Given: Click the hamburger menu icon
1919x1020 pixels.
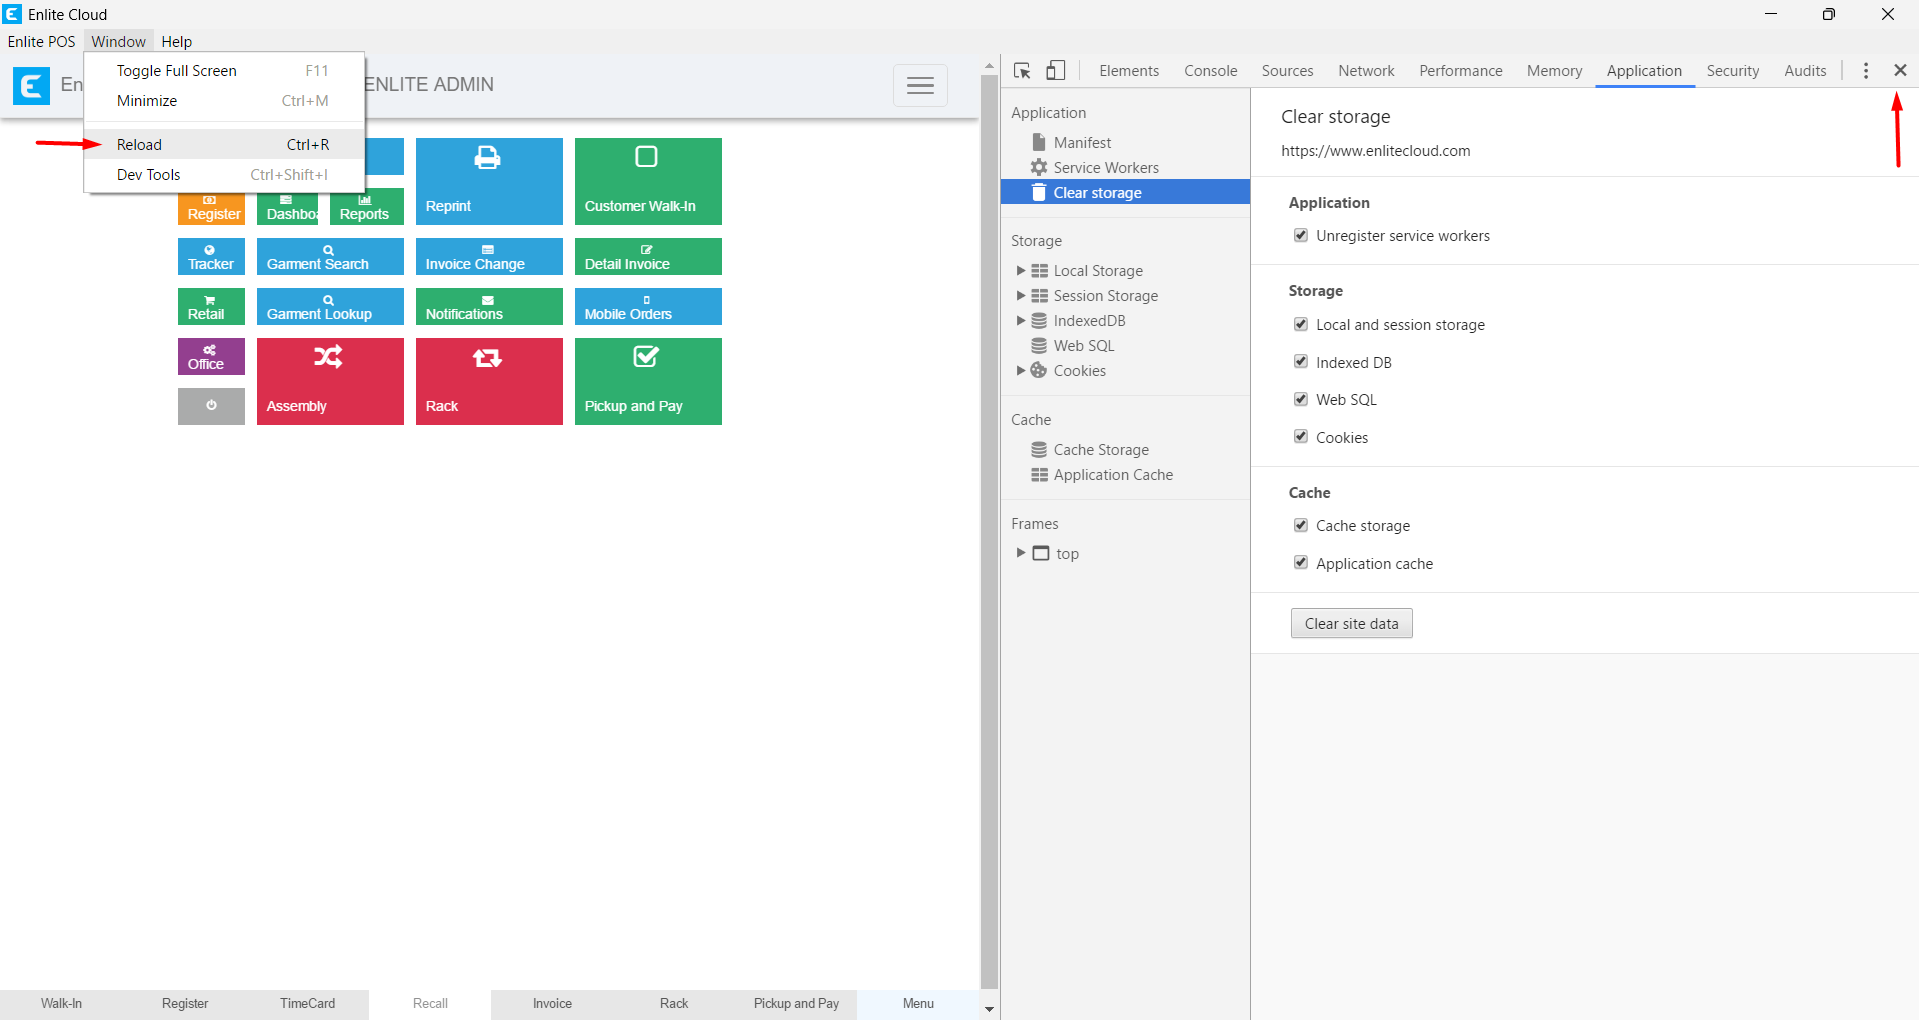Looking at the screenshot, I should pos(920,86).
